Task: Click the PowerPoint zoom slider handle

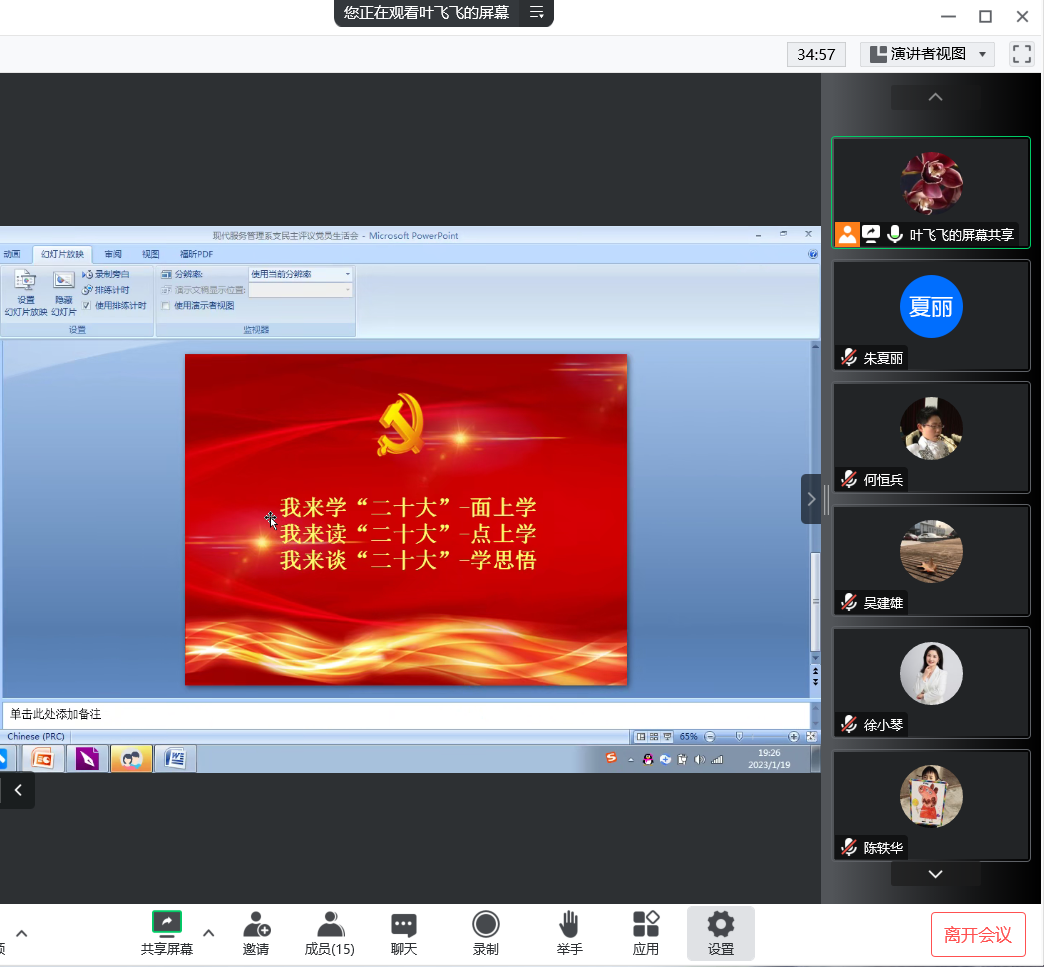Action: [x=739, y=736]
